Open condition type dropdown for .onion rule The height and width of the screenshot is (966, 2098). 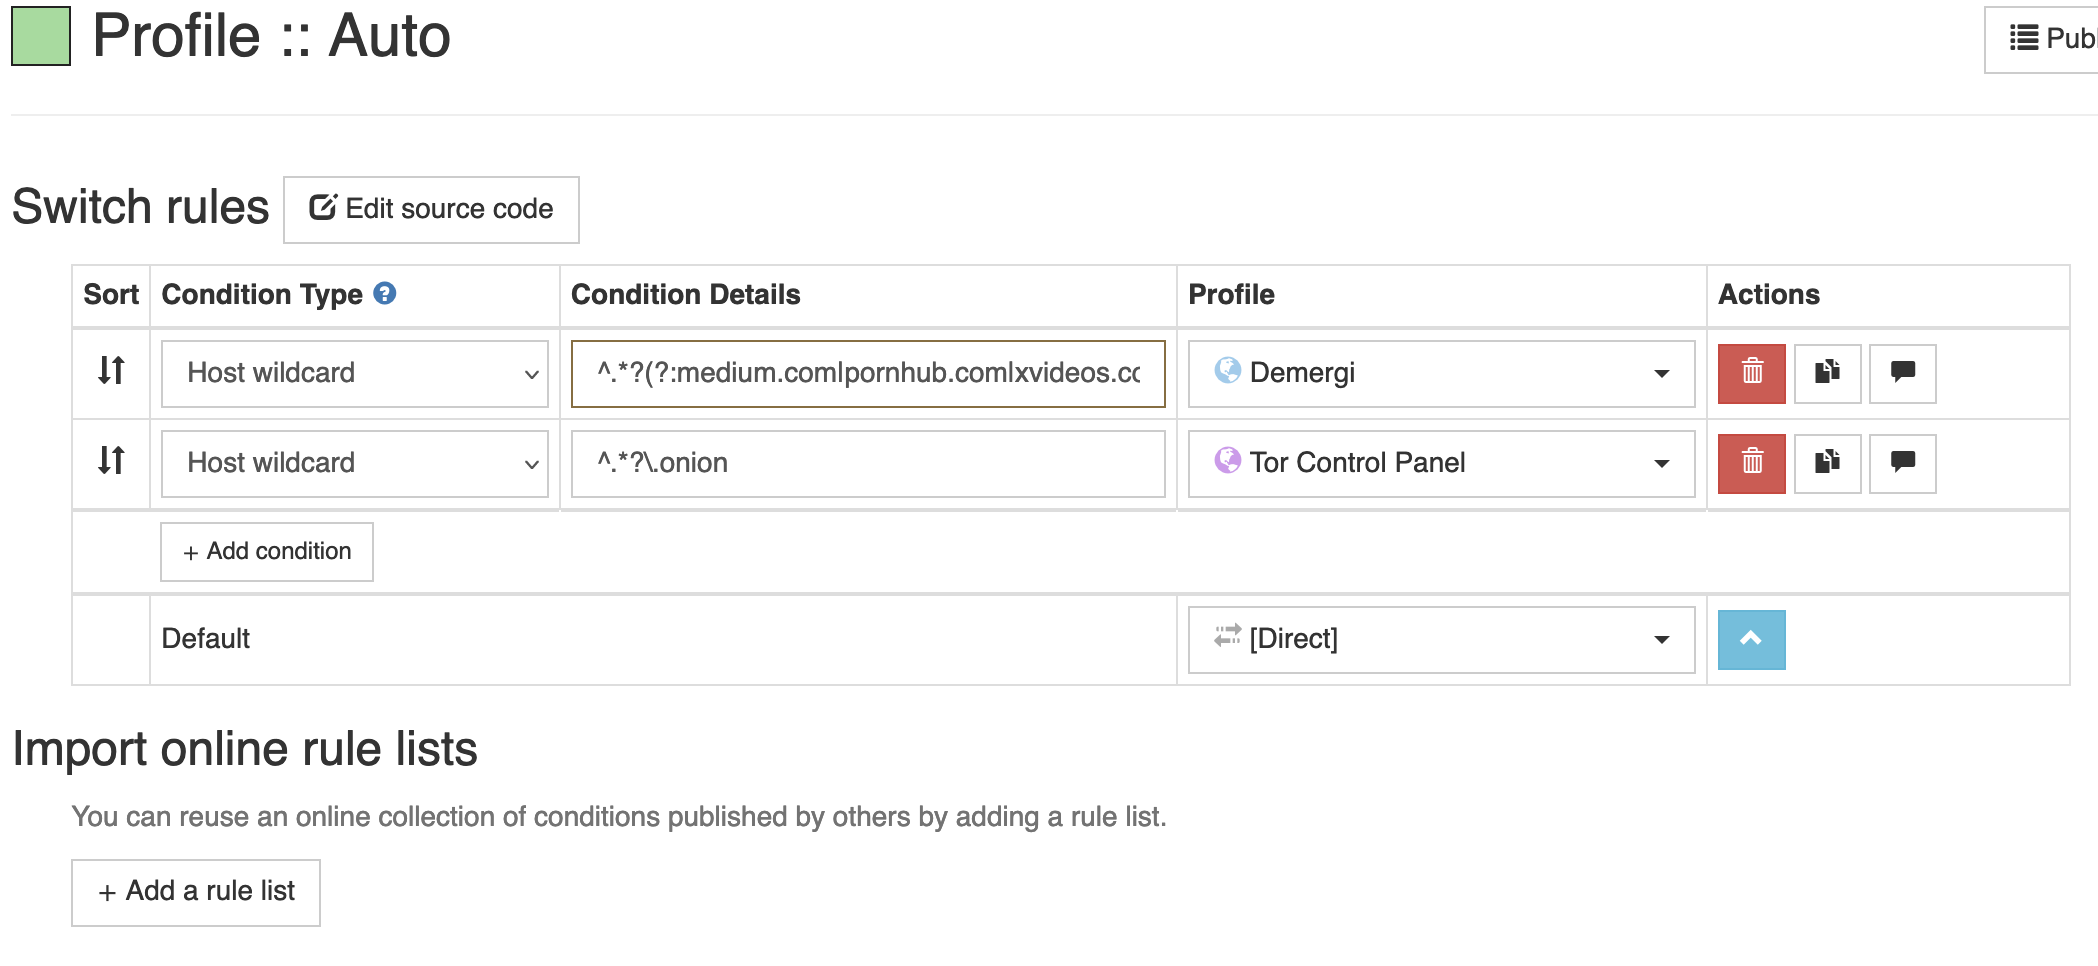pyautogui.click(x=354, y=464)
